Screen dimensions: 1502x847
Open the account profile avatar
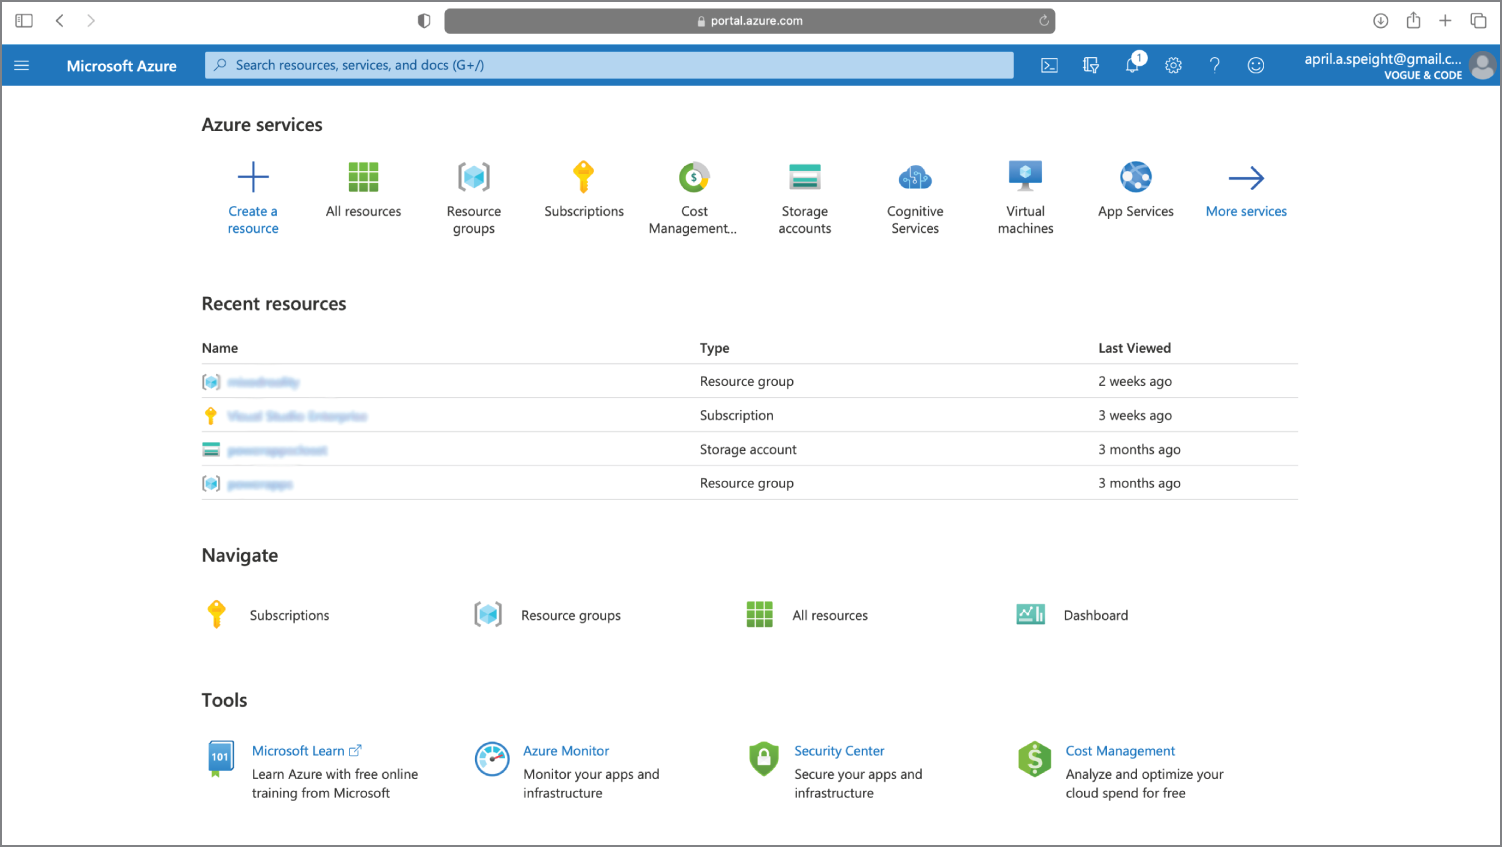1483,66
